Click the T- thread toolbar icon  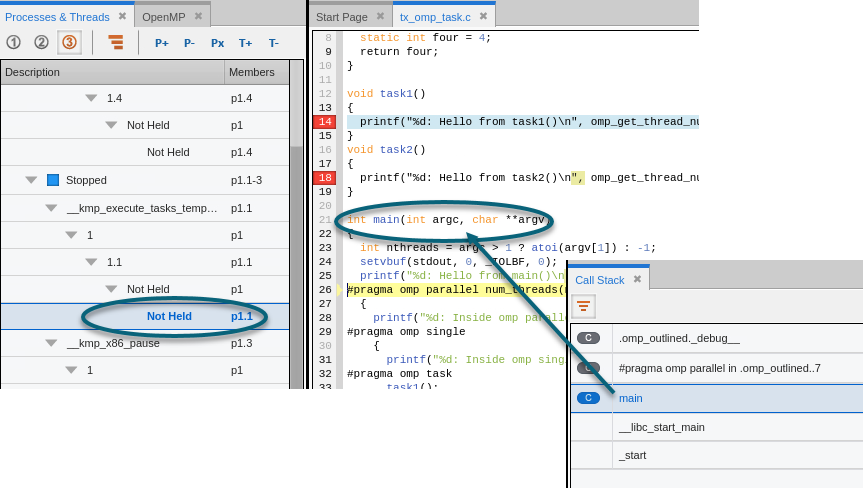point(273,43)
